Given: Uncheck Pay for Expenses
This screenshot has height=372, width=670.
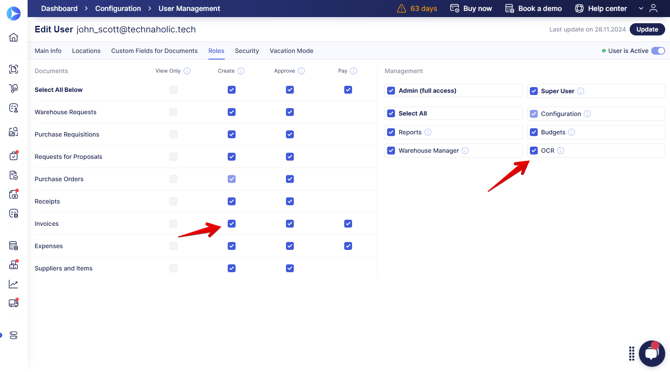Looking at the screenshot, I should (x=348, y=246).
